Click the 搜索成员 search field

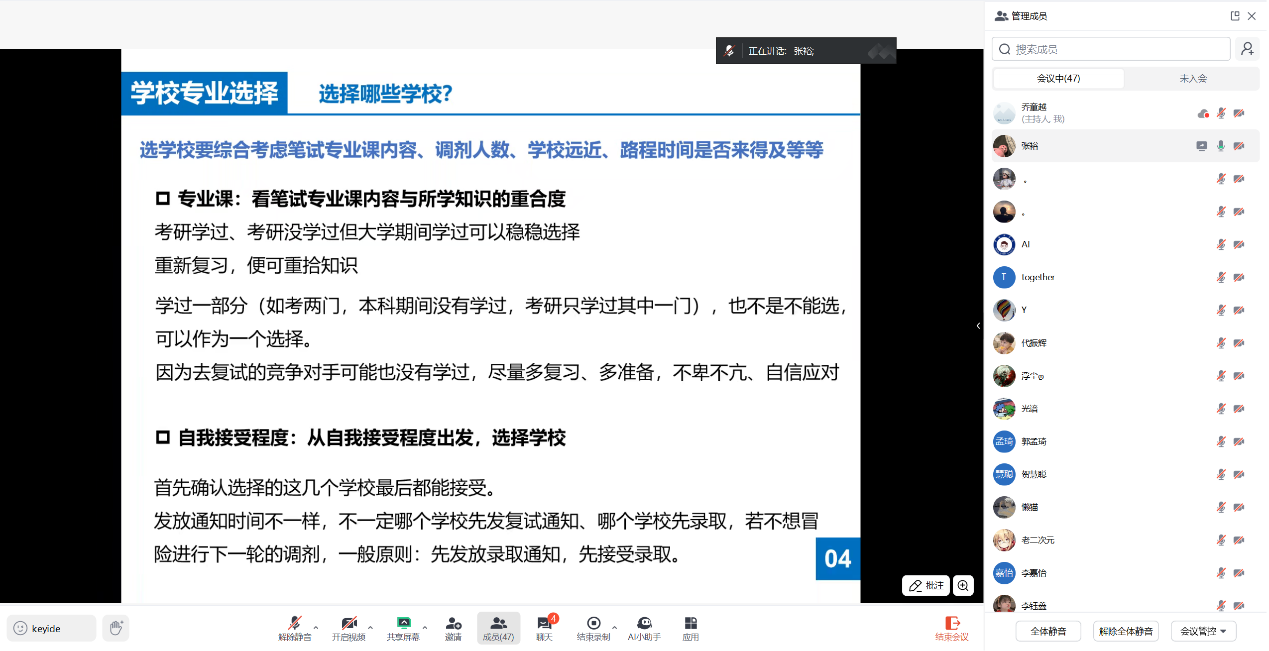1110,49
